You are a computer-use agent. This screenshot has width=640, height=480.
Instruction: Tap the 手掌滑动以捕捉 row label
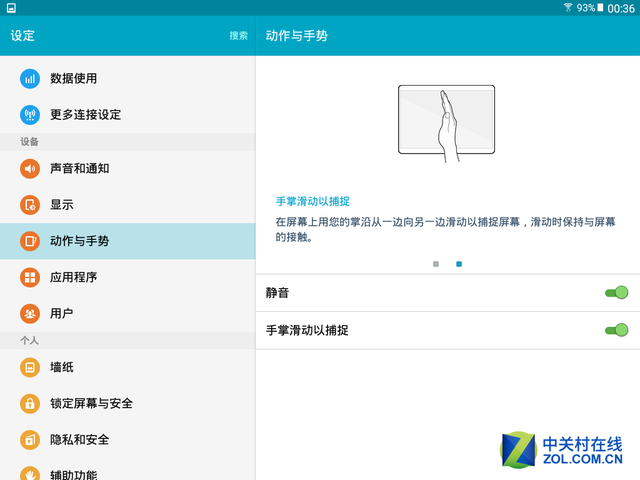(x=307, y=330)
